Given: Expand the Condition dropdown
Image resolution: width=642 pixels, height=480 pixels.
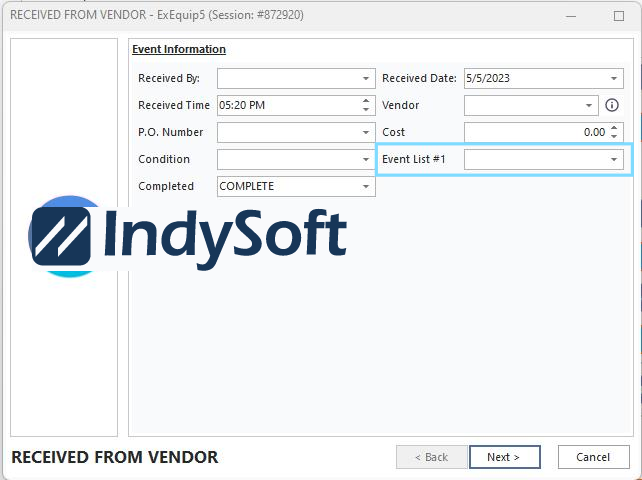Looking at the screenshot, I should point(366,159).
